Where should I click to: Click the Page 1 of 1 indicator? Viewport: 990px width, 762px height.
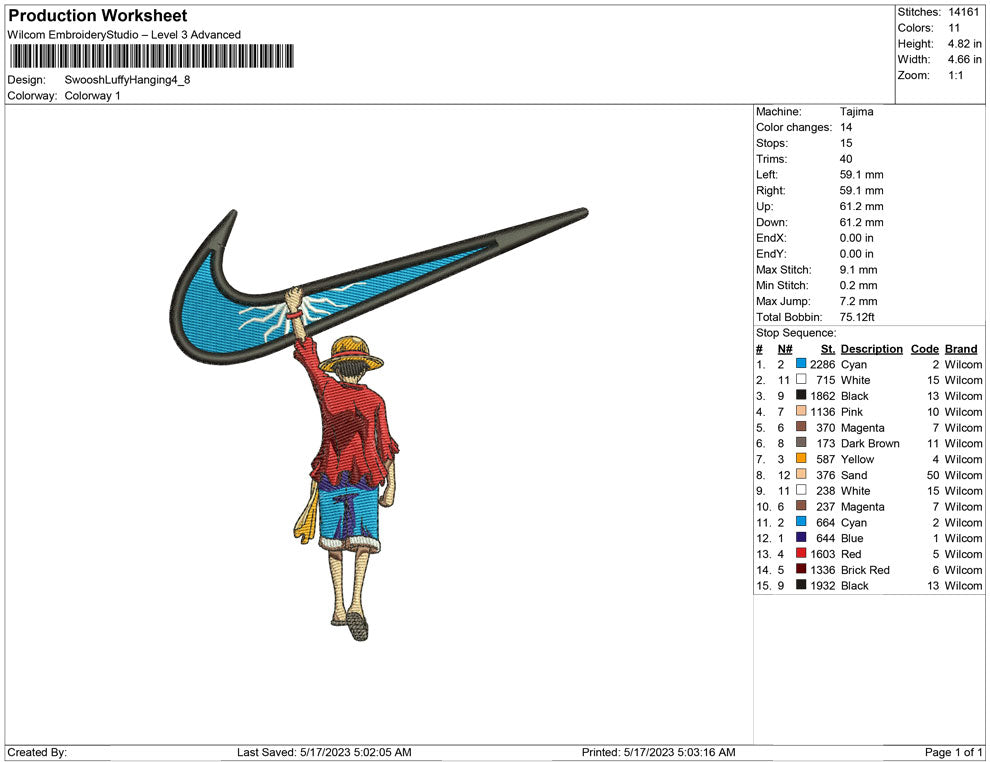(954, 752)
